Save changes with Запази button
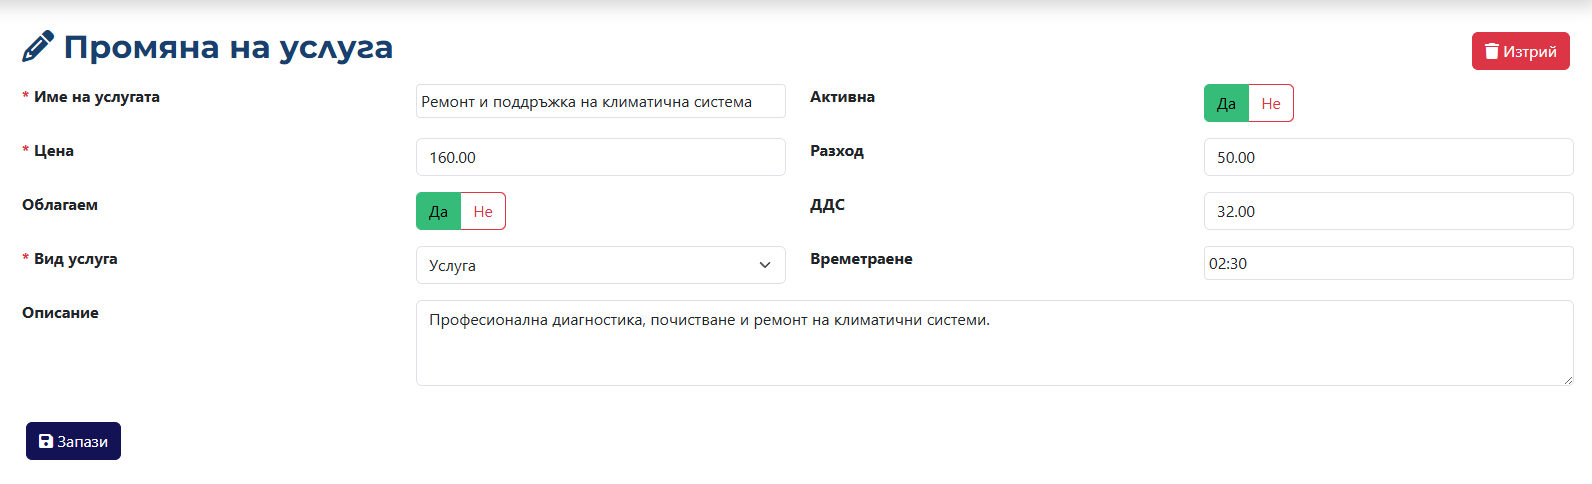The width and height of the screenshot is (1592, 484). click(73, 441)
